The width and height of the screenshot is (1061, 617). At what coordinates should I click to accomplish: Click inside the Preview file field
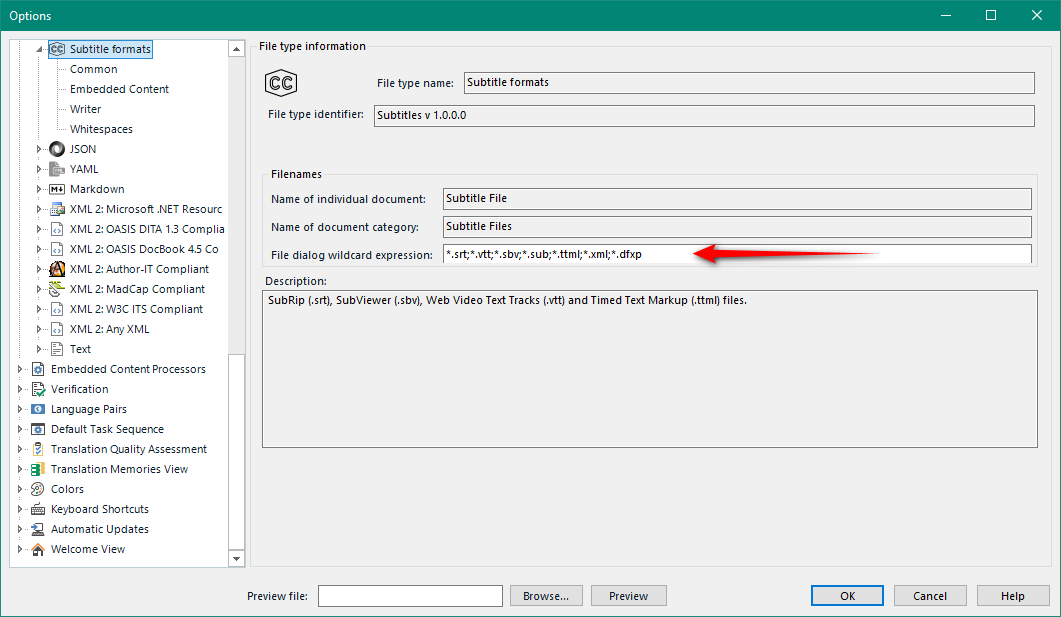coord(410,595)
